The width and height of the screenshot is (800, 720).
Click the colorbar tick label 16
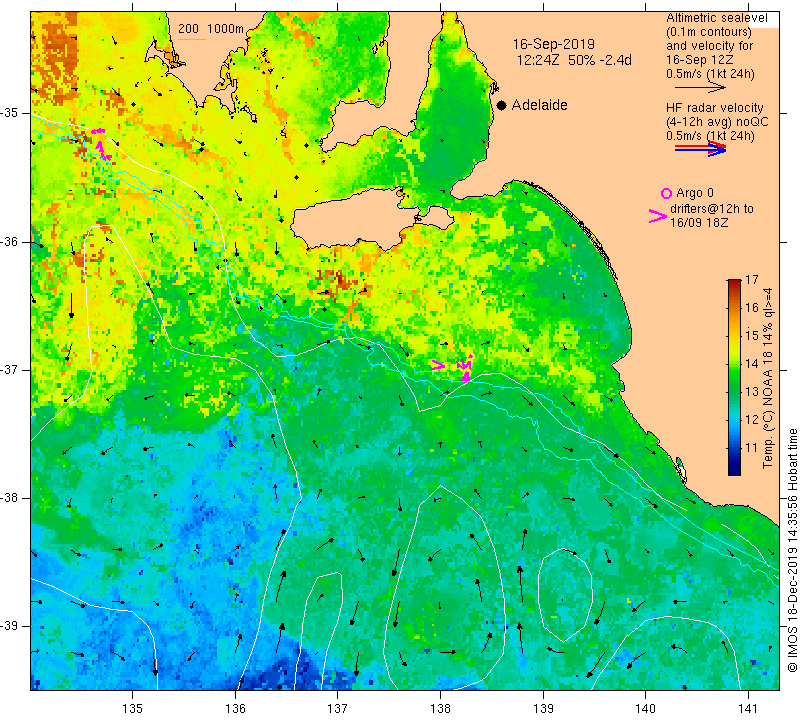pos(752,308)
